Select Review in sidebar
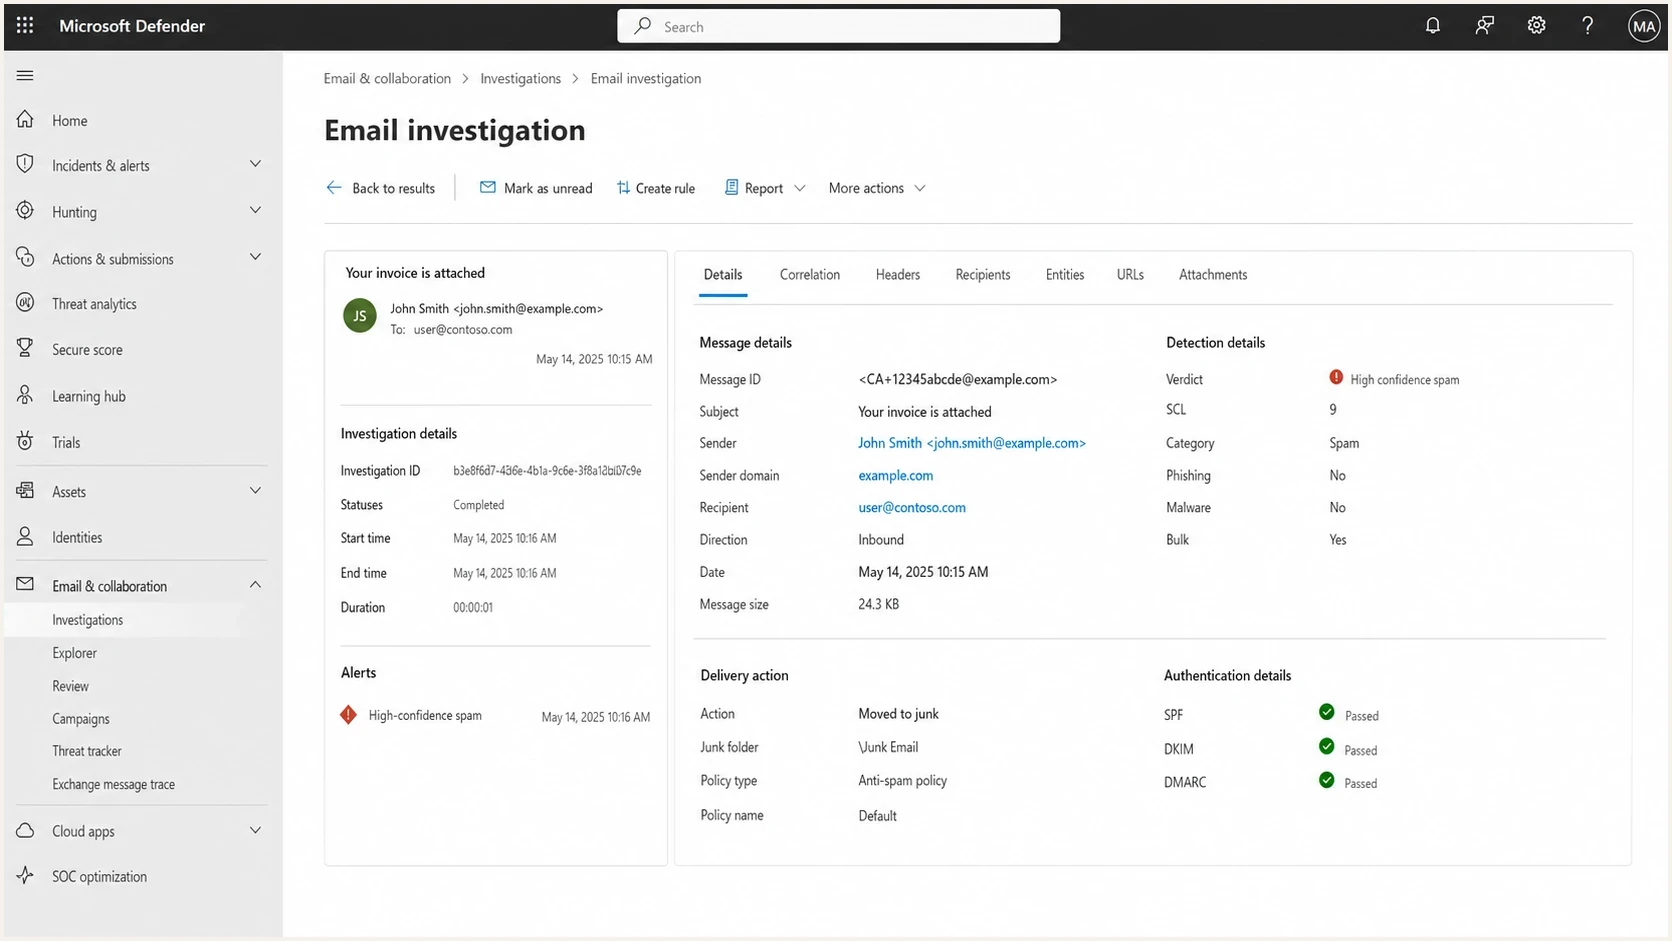The width and height of the screenshot is (1672, 941). click(71, 686)
